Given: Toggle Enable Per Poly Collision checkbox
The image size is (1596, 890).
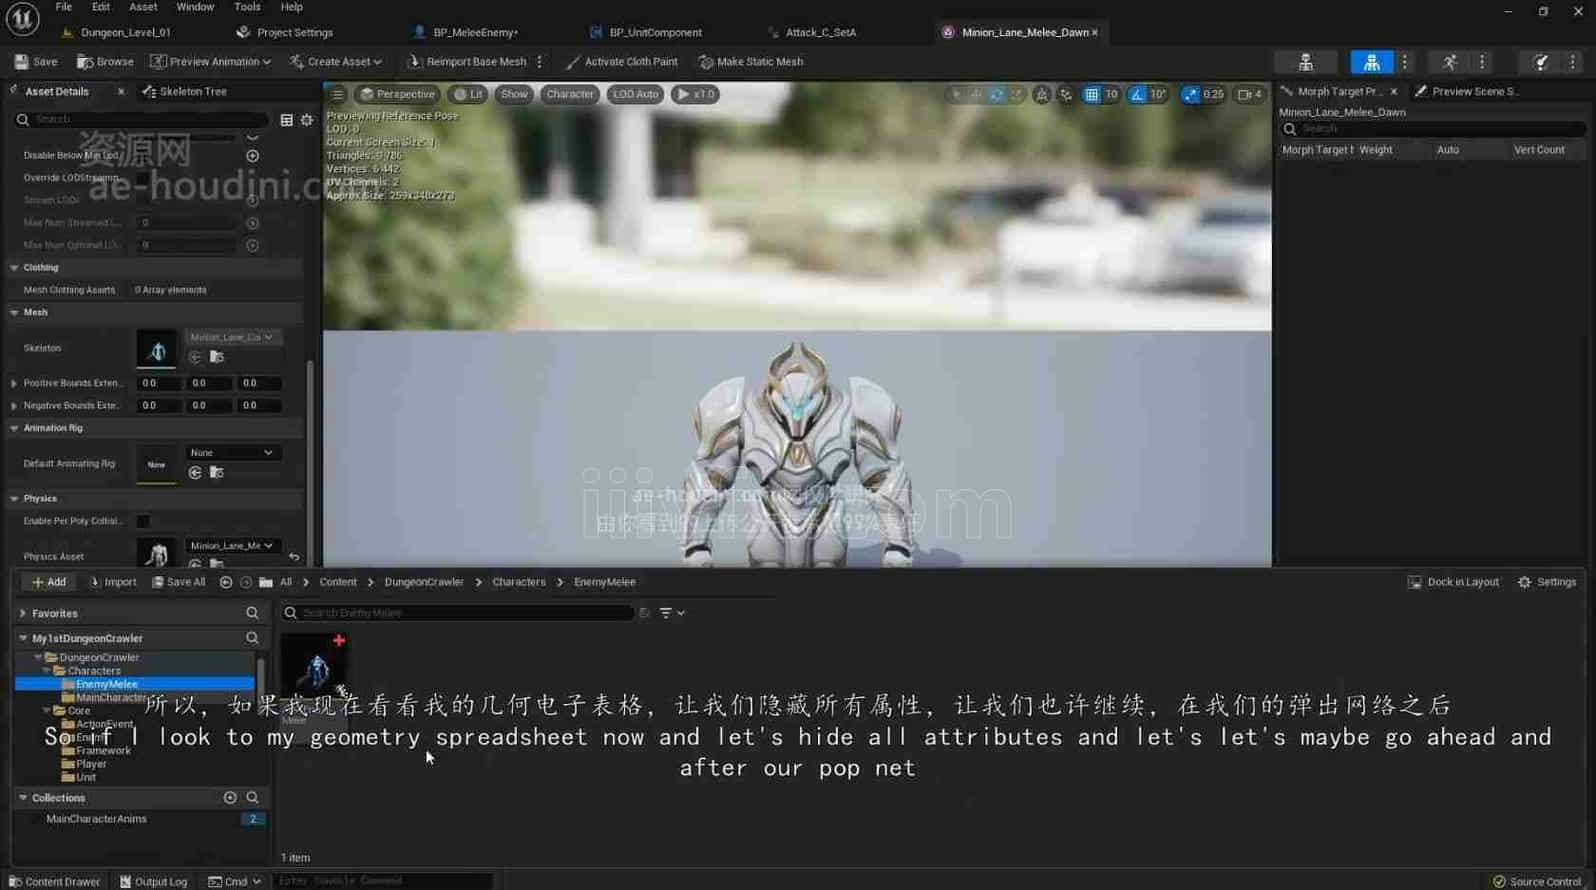Looking at the screenshot, I should click(143, 521).
